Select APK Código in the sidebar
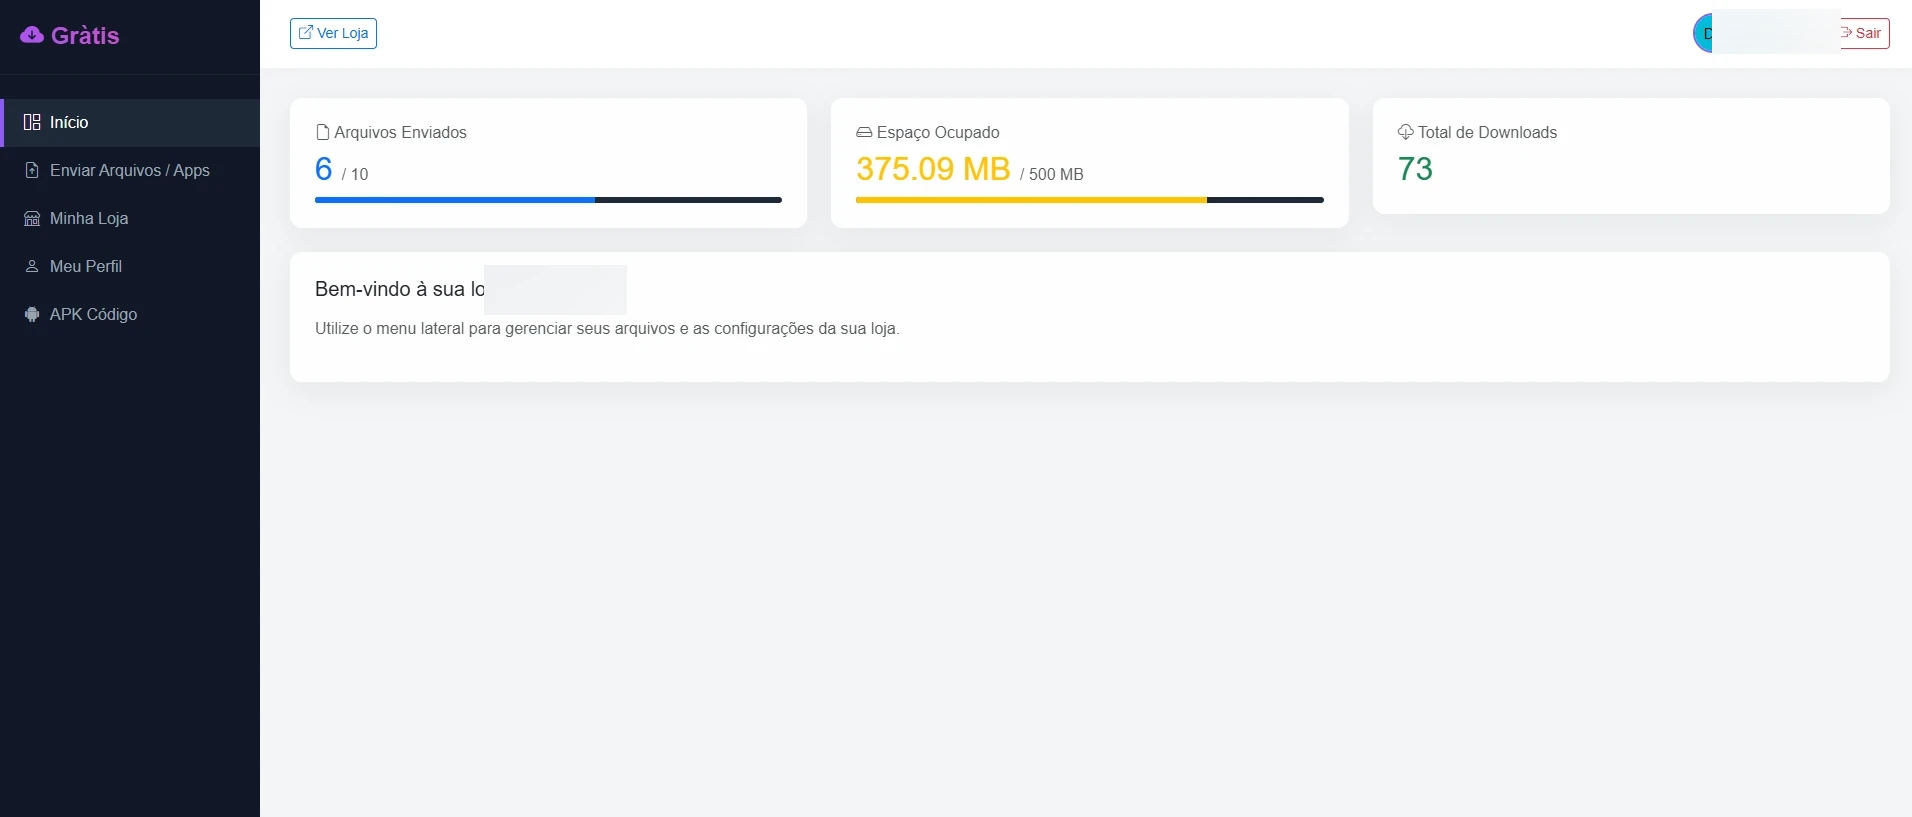 point(130,314)
